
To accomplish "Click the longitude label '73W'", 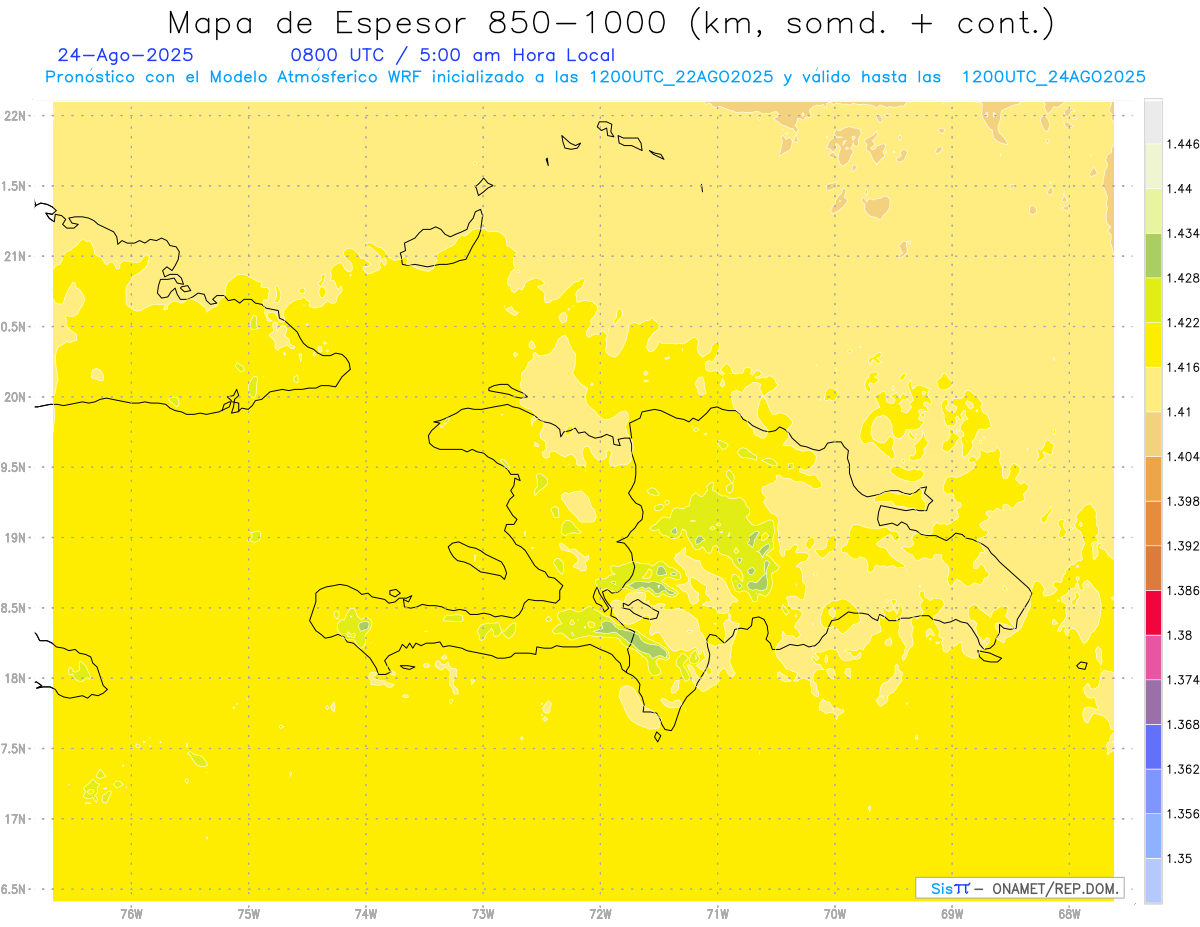I will [x=483, y=914].
